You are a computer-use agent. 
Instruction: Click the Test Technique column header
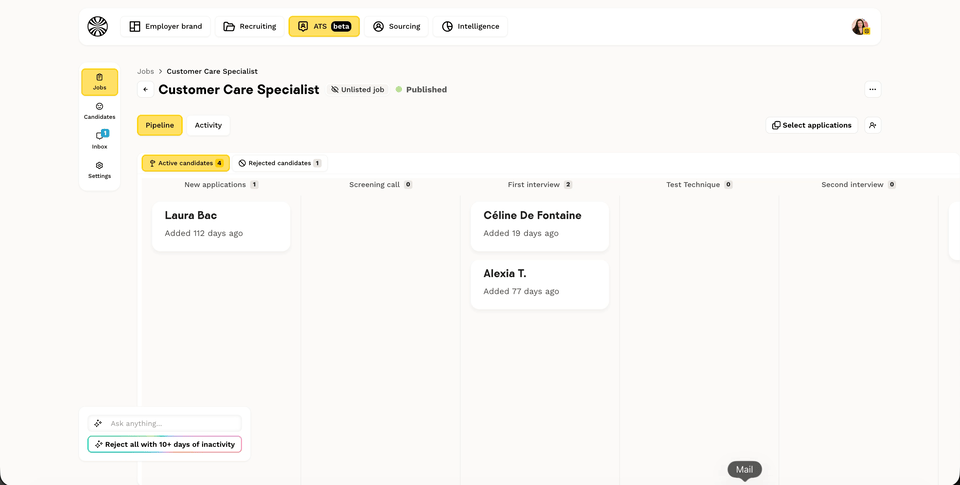(x=699, y=184)
